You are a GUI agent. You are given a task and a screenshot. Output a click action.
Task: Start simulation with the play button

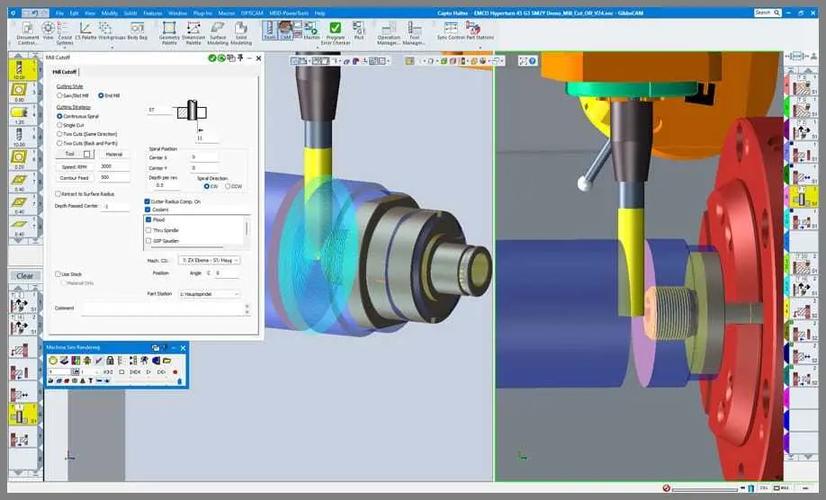point(149,372)
